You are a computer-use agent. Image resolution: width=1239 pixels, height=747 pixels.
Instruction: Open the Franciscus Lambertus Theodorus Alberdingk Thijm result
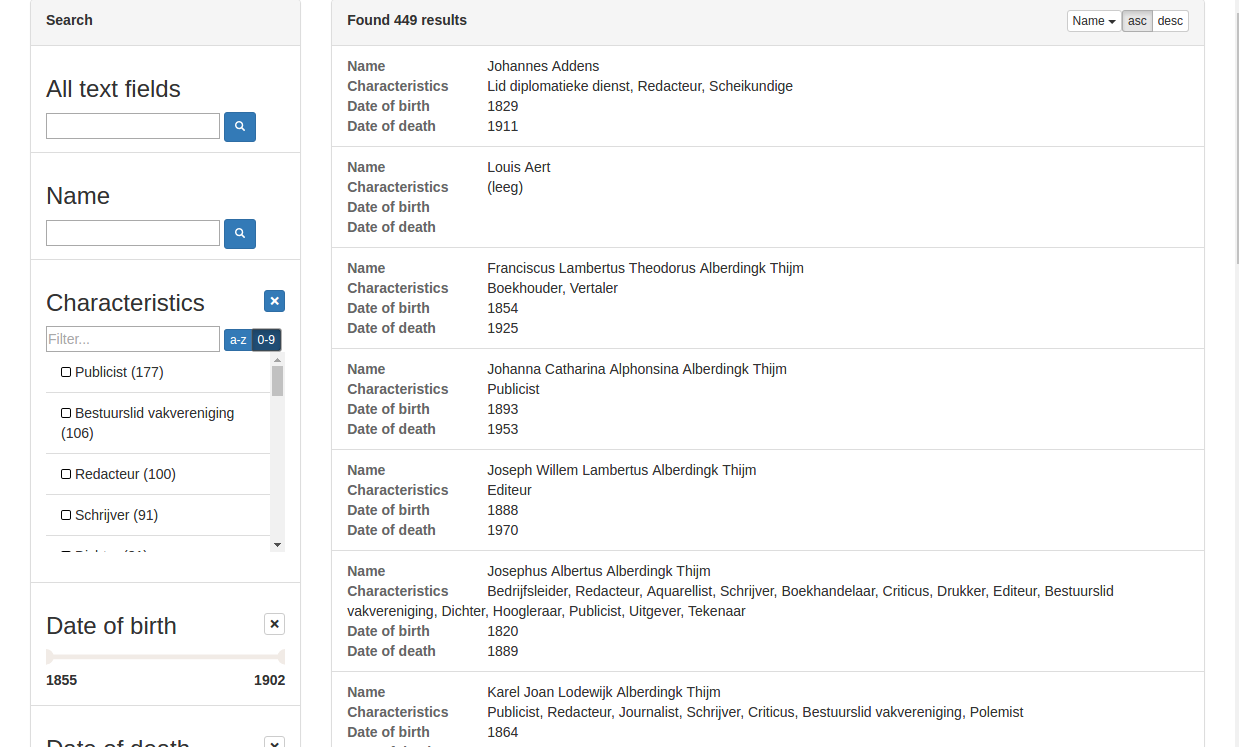tap(768, 298)
